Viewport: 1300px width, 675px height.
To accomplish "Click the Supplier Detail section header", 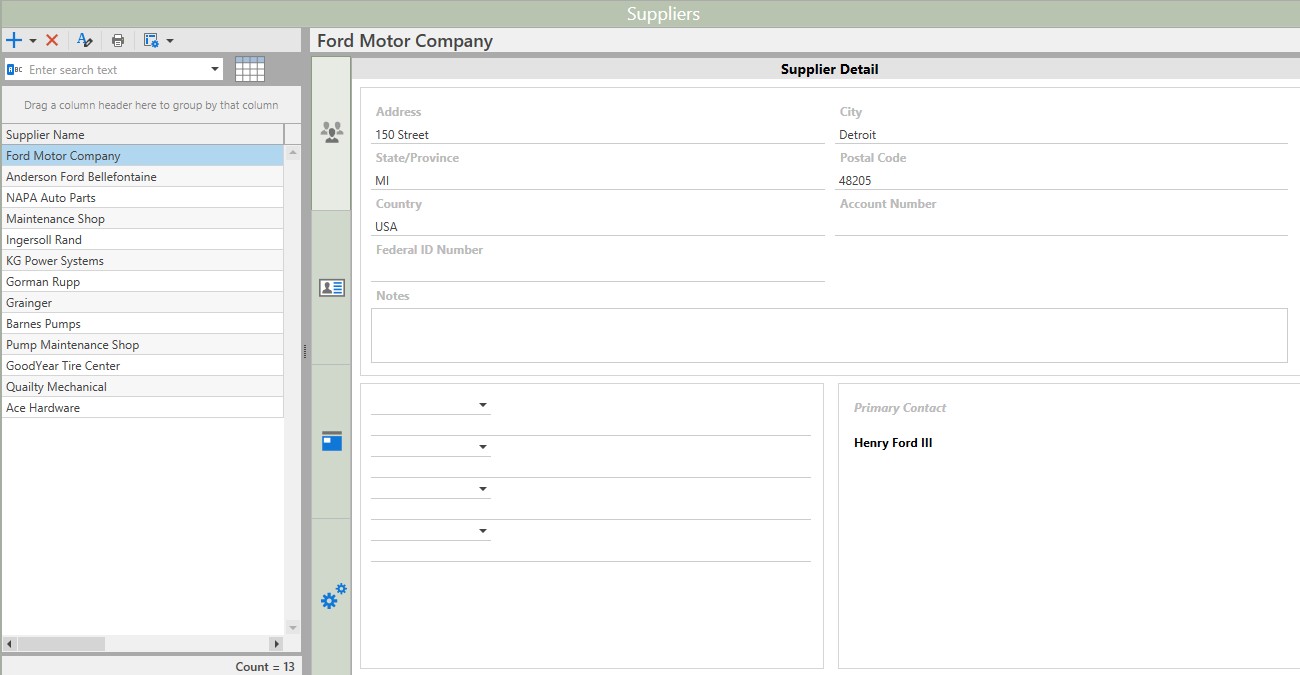I will pos(830,69).
